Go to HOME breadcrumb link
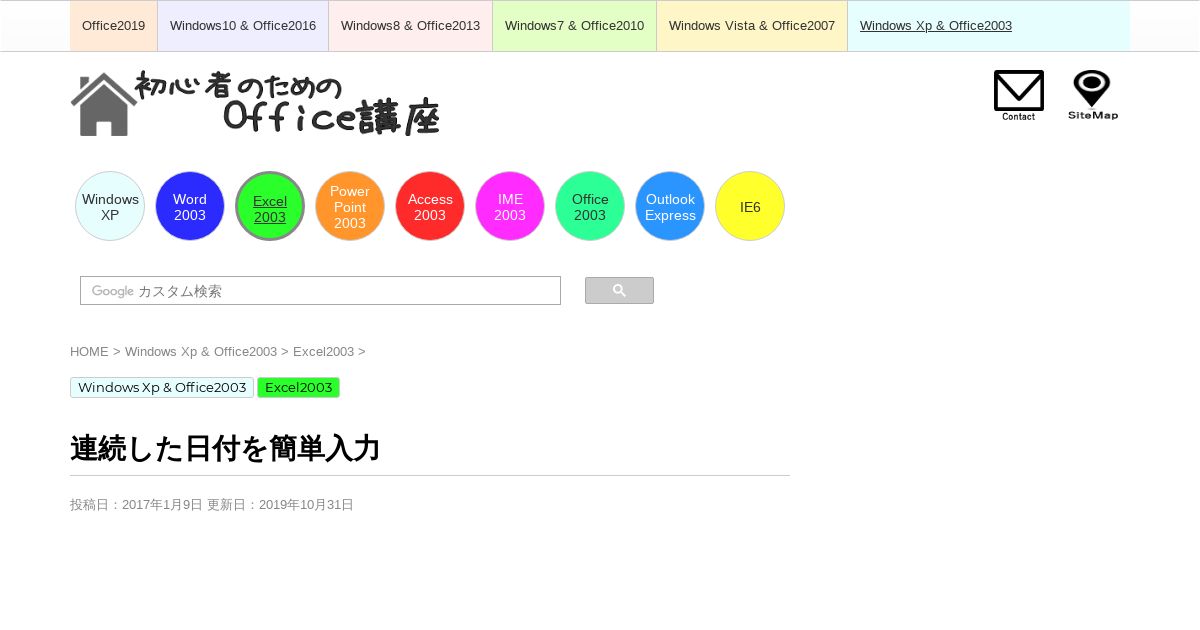This screenshot has height=630, width=1200. [89, 352]
